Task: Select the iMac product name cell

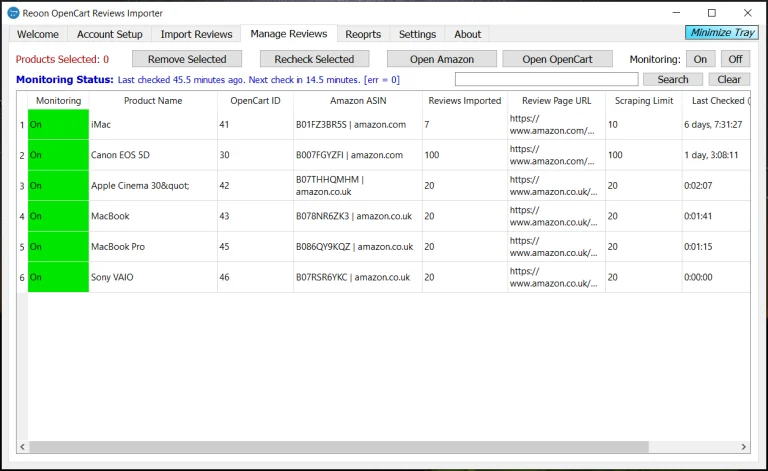Action: 153,124
